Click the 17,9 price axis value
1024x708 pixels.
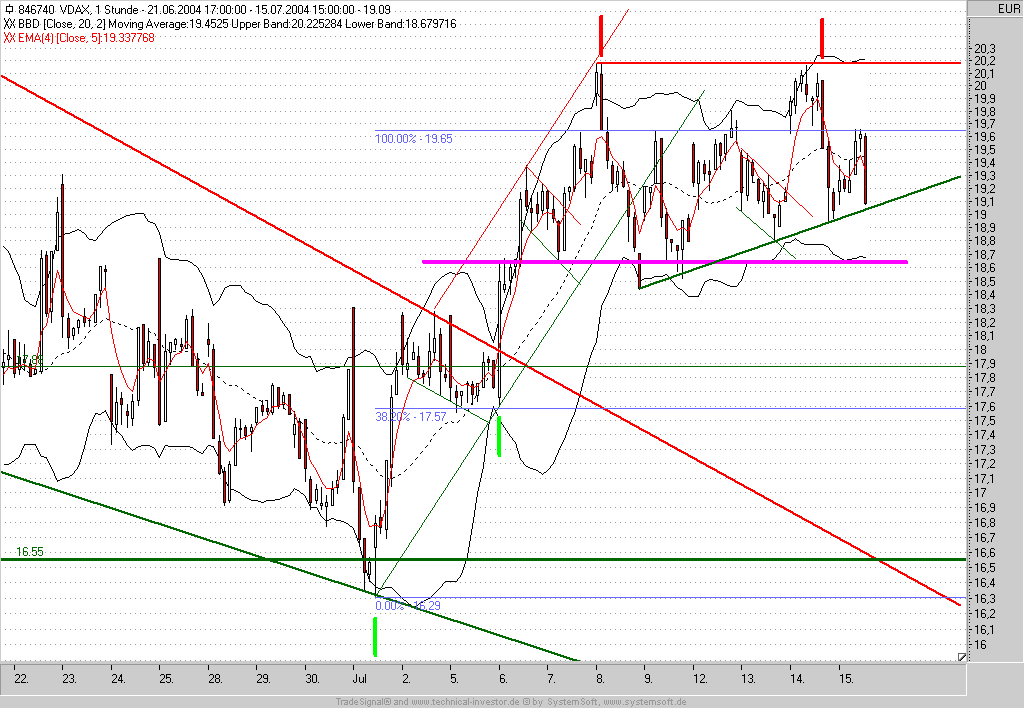click(985, 364)
